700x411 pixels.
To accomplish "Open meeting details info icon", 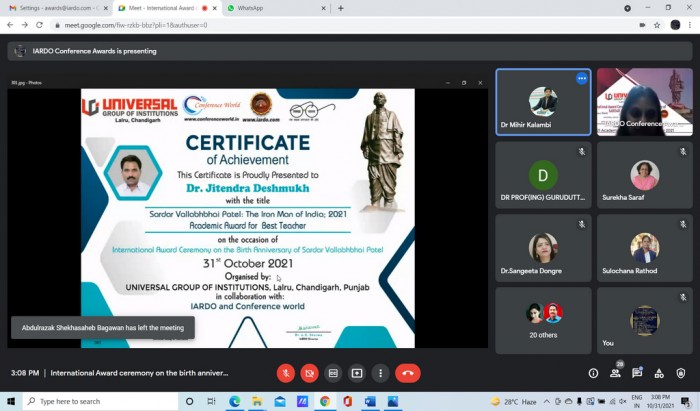I will click(593, 373).
